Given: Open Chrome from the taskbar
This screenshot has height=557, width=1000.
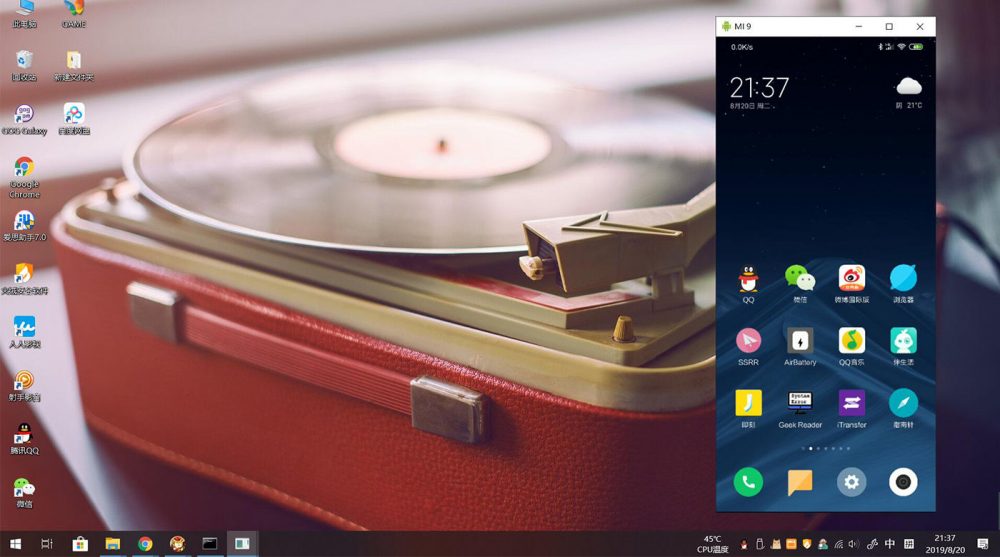Looking at the screenshot, I should 145,544.
